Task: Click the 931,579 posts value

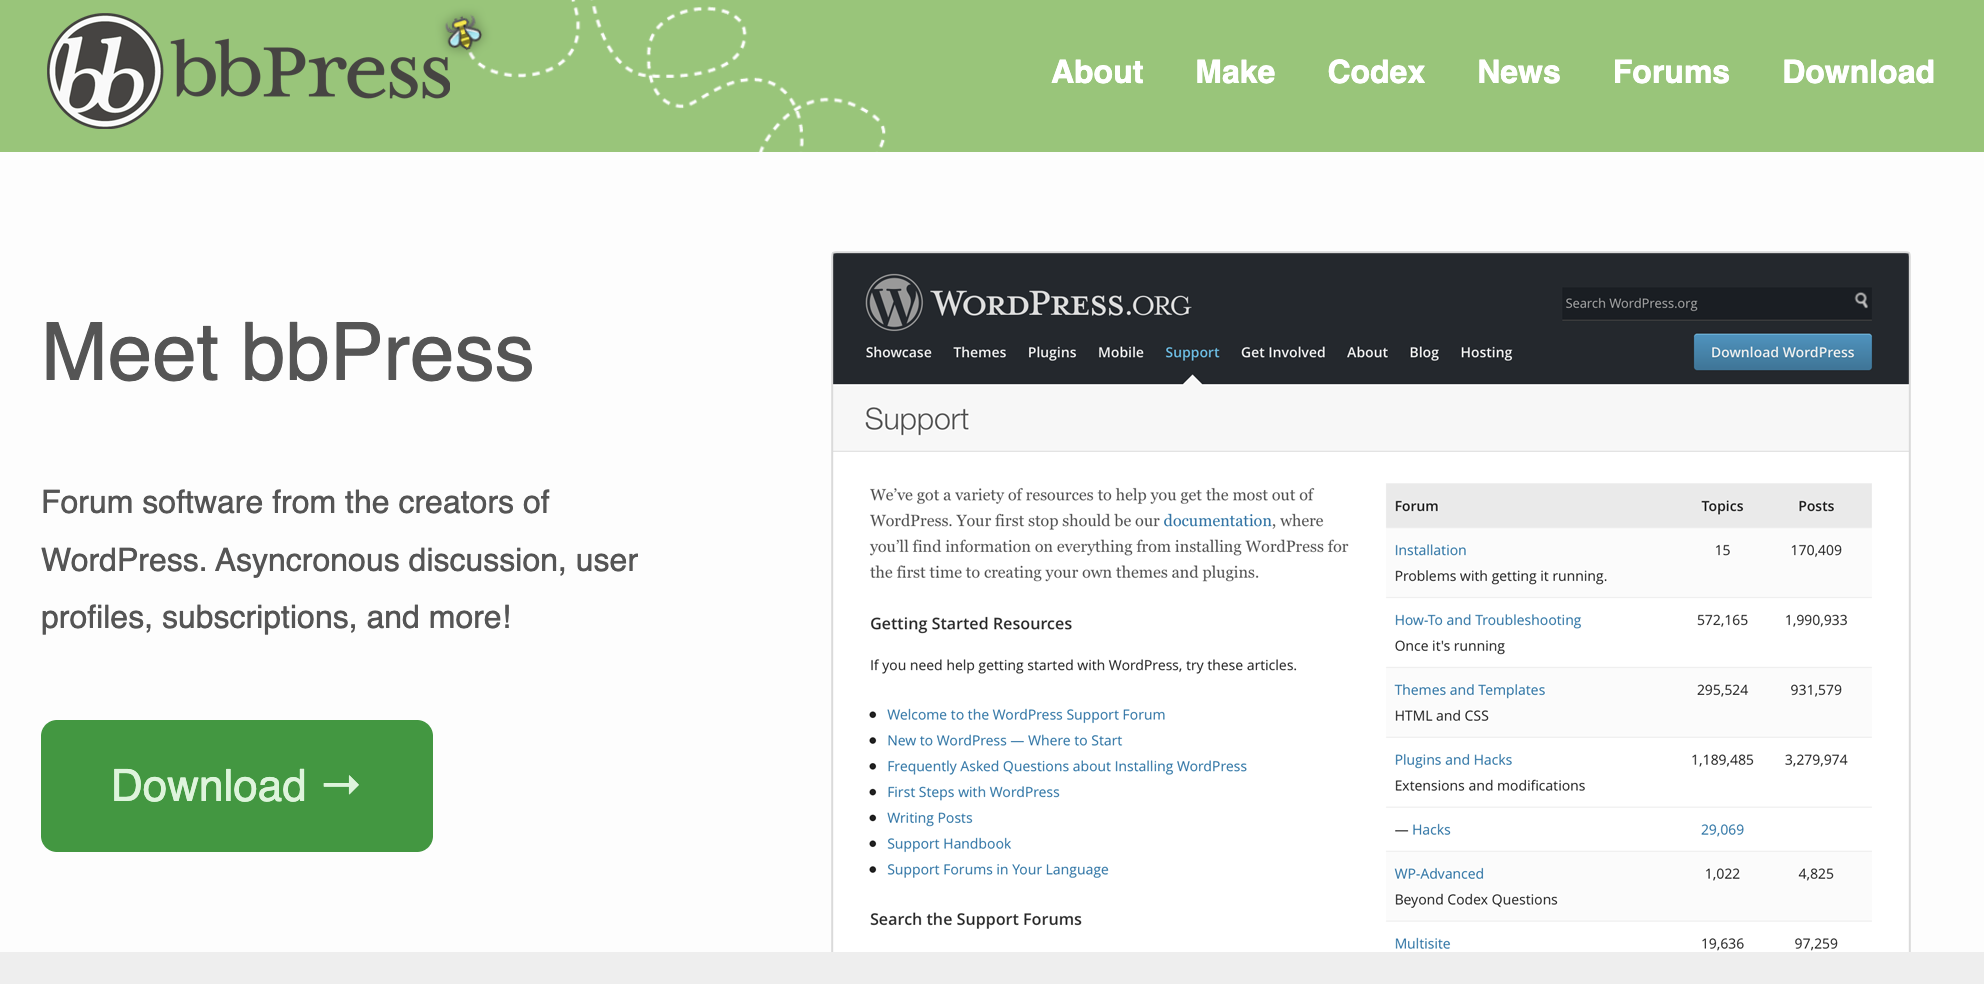Action: [1816, 690]
